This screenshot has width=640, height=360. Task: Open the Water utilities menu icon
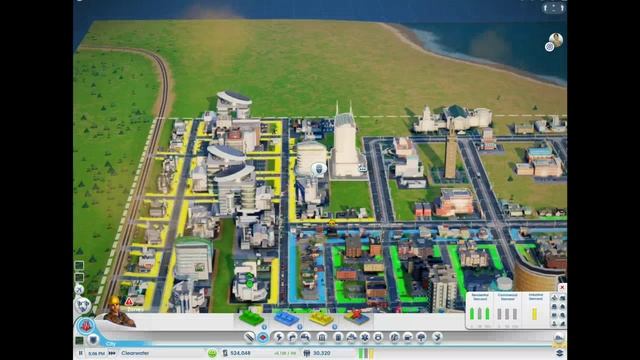292,337
